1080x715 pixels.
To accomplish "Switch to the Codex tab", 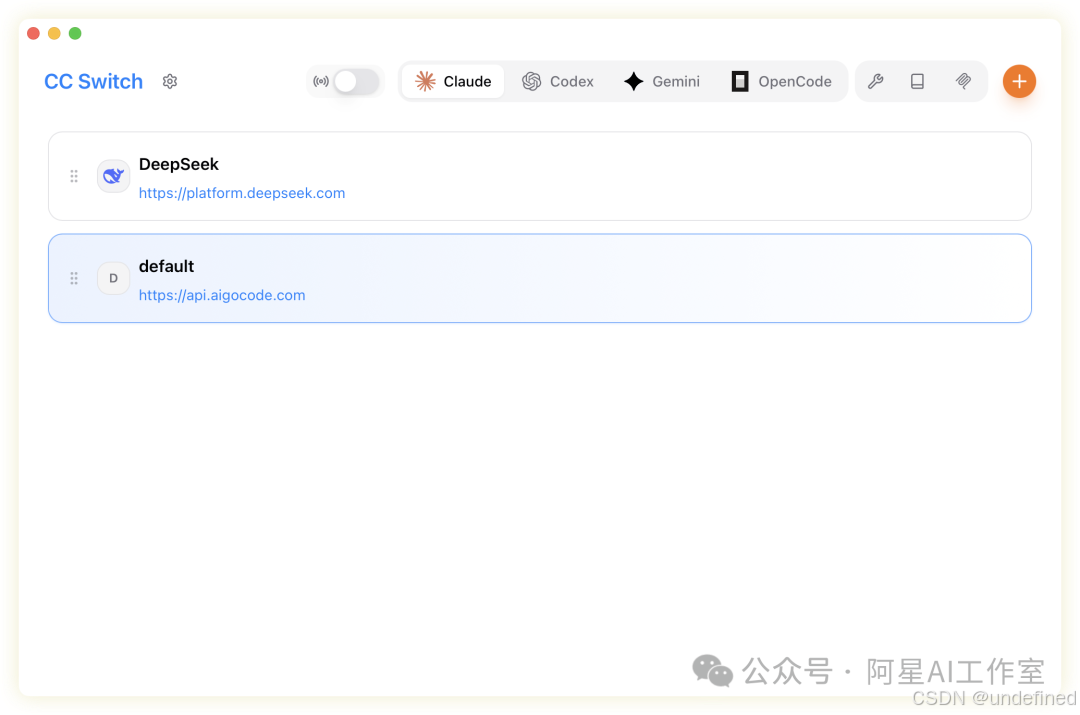I will pyautogui.click(x=558, y=81).
